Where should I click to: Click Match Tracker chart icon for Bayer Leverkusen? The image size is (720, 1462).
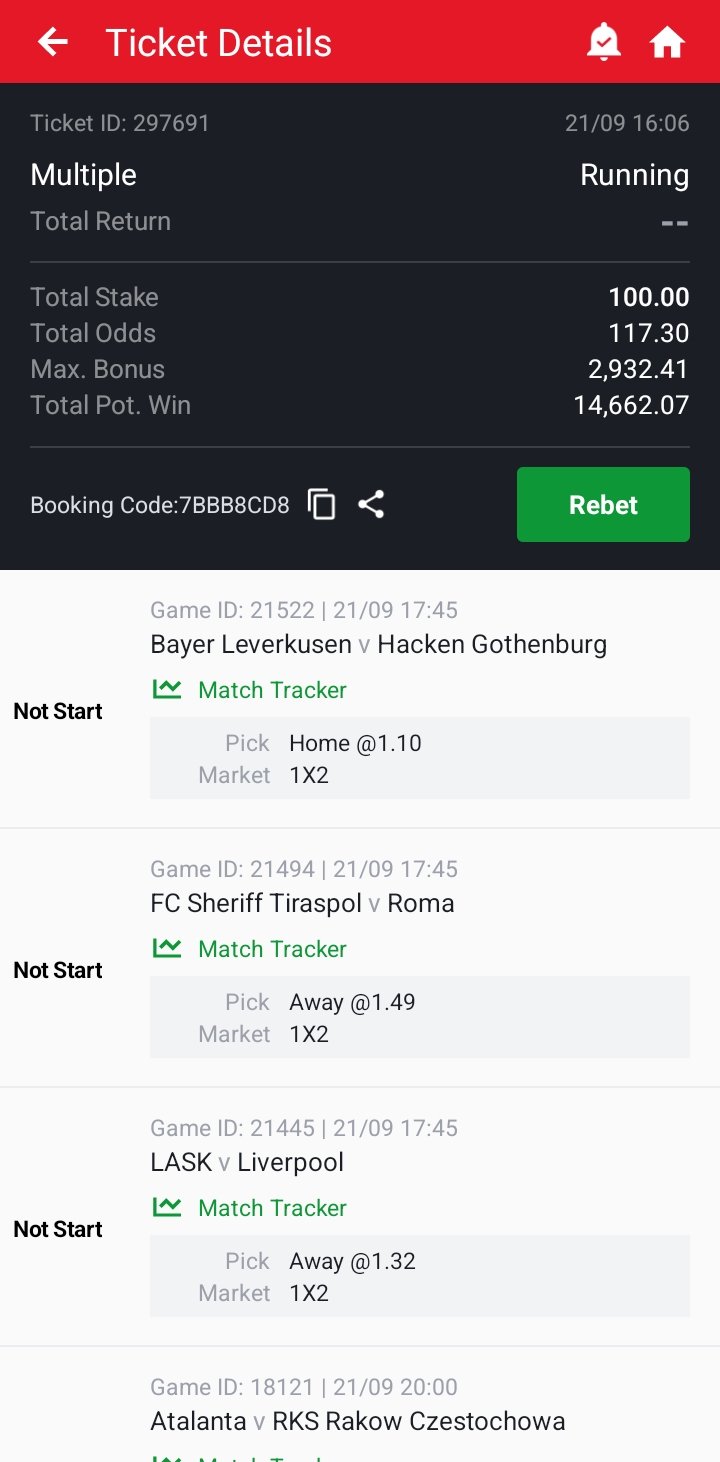(x=167, y=689)
